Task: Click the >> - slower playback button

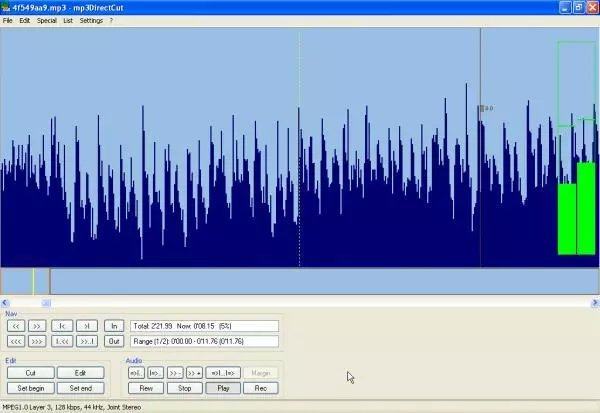Action: pos(175,373)
